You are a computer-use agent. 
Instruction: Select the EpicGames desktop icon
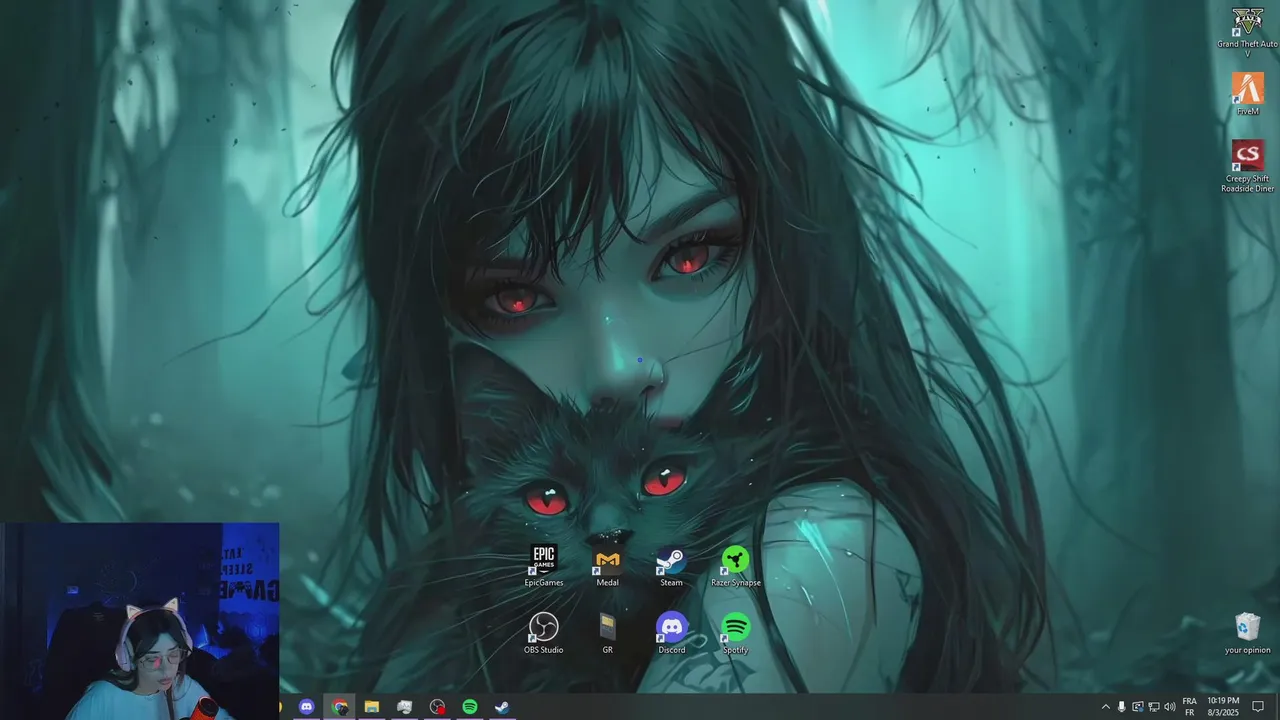point(544,566)
